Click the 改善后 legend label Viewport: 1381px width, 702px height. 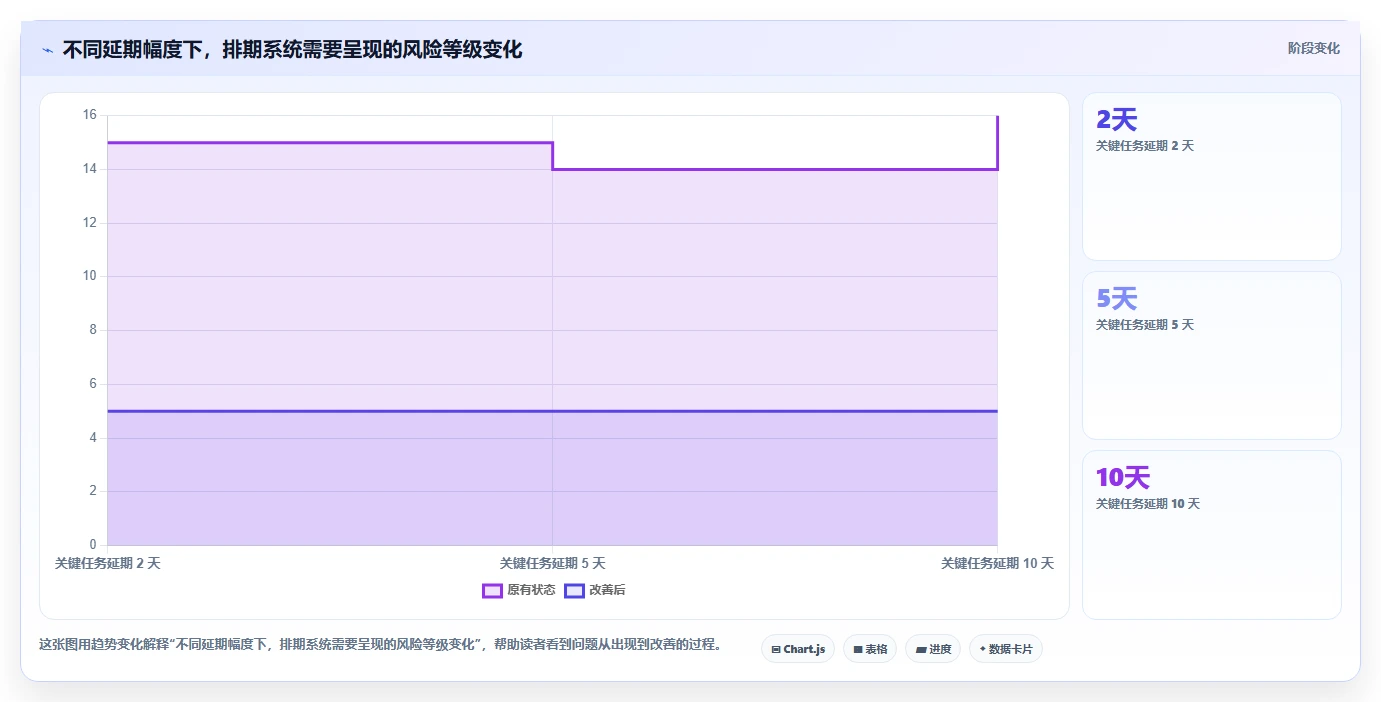point(607,590)
